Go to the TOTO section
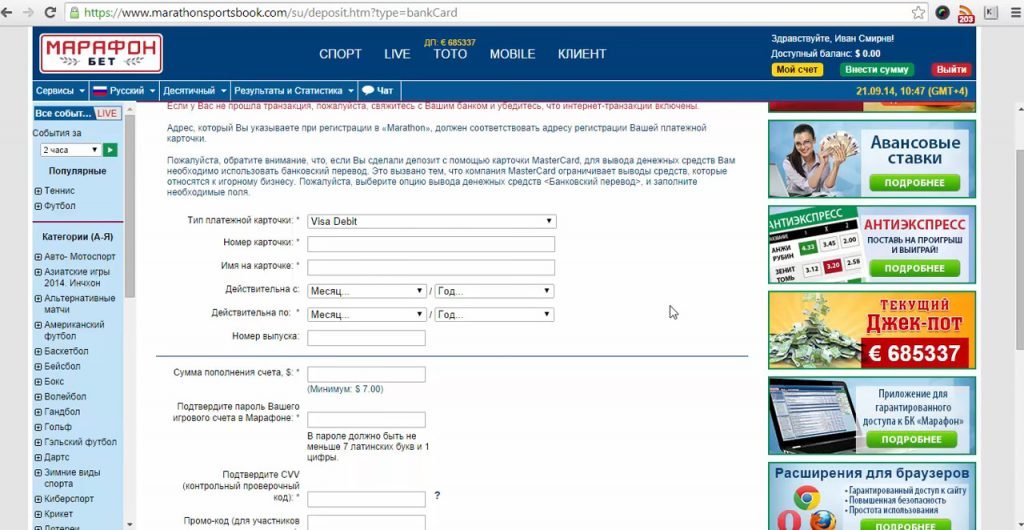 (x=451, y=54)
